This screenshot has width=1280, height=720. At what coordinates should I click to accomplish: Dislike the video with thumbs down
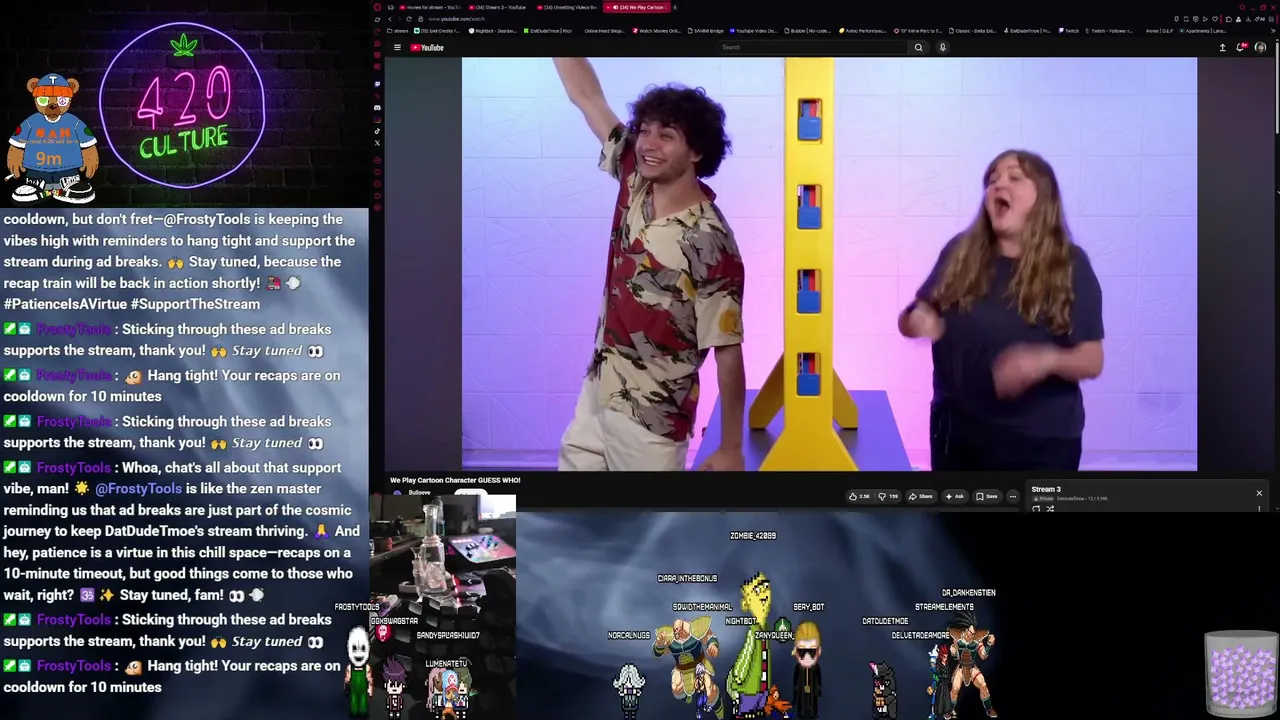[888, 496]
